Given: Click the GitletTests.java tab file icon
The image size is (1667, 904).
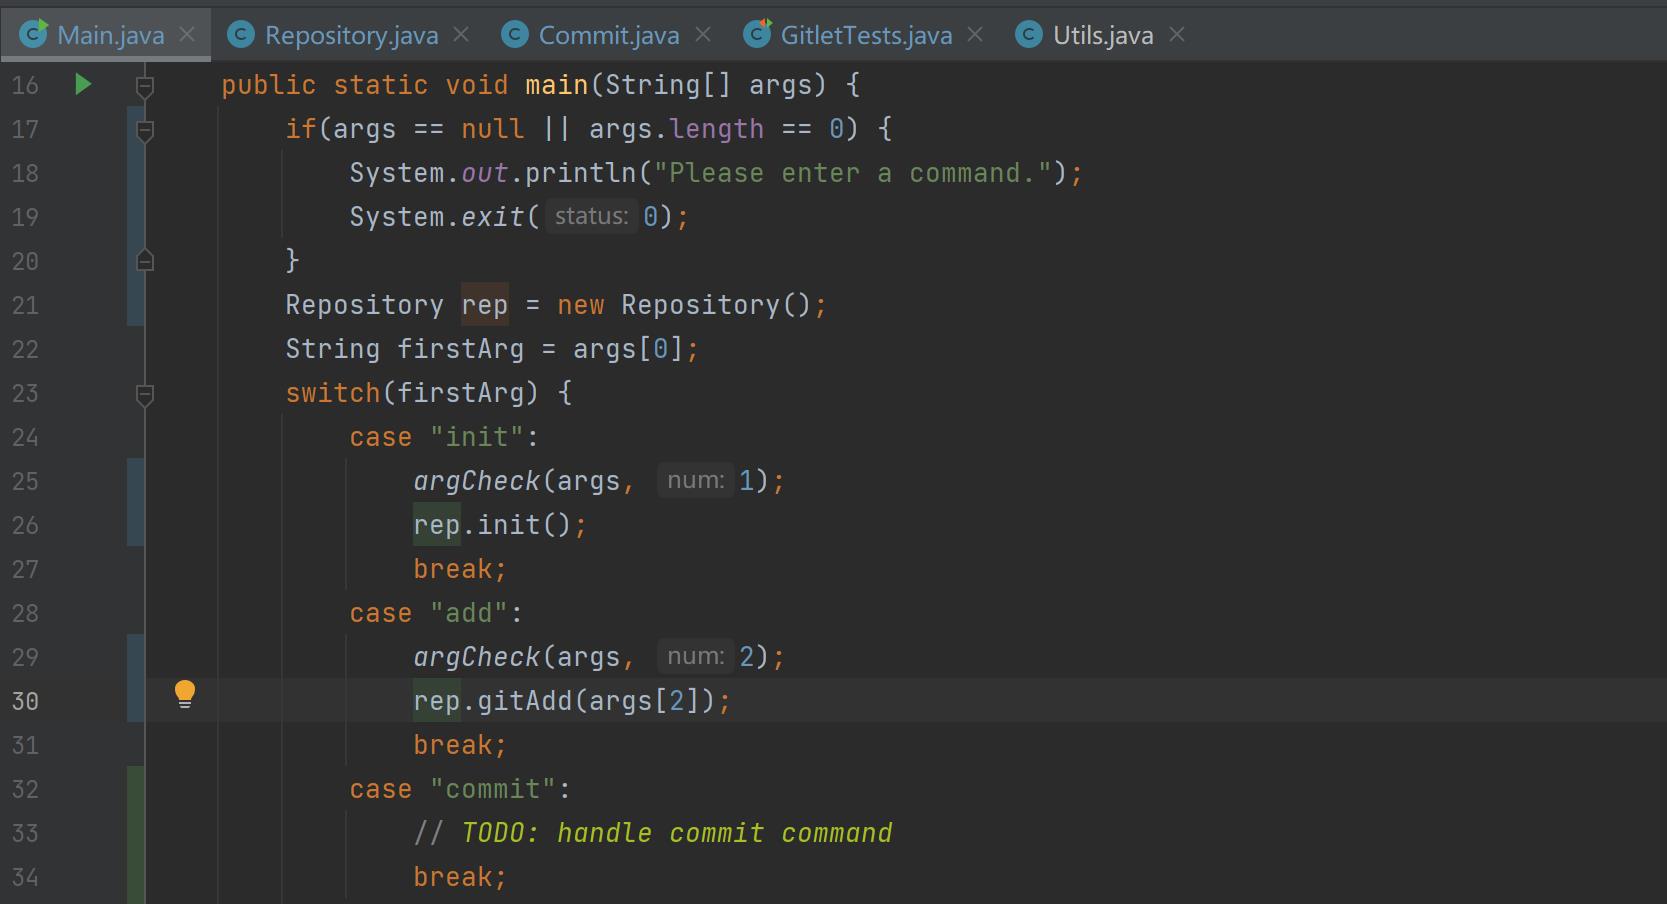Looking at the screenshot, I should [757, 35].
